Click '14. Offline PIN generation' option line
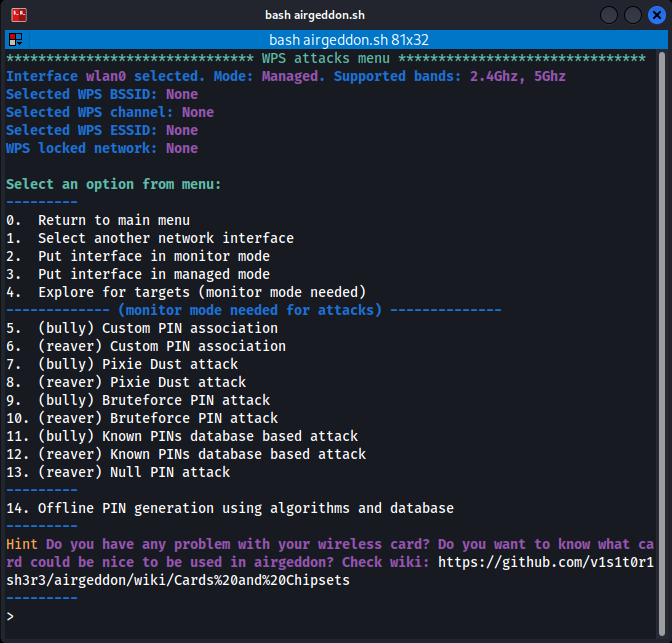The width and height of the screenshot is (672, 643). click(230, 508)
